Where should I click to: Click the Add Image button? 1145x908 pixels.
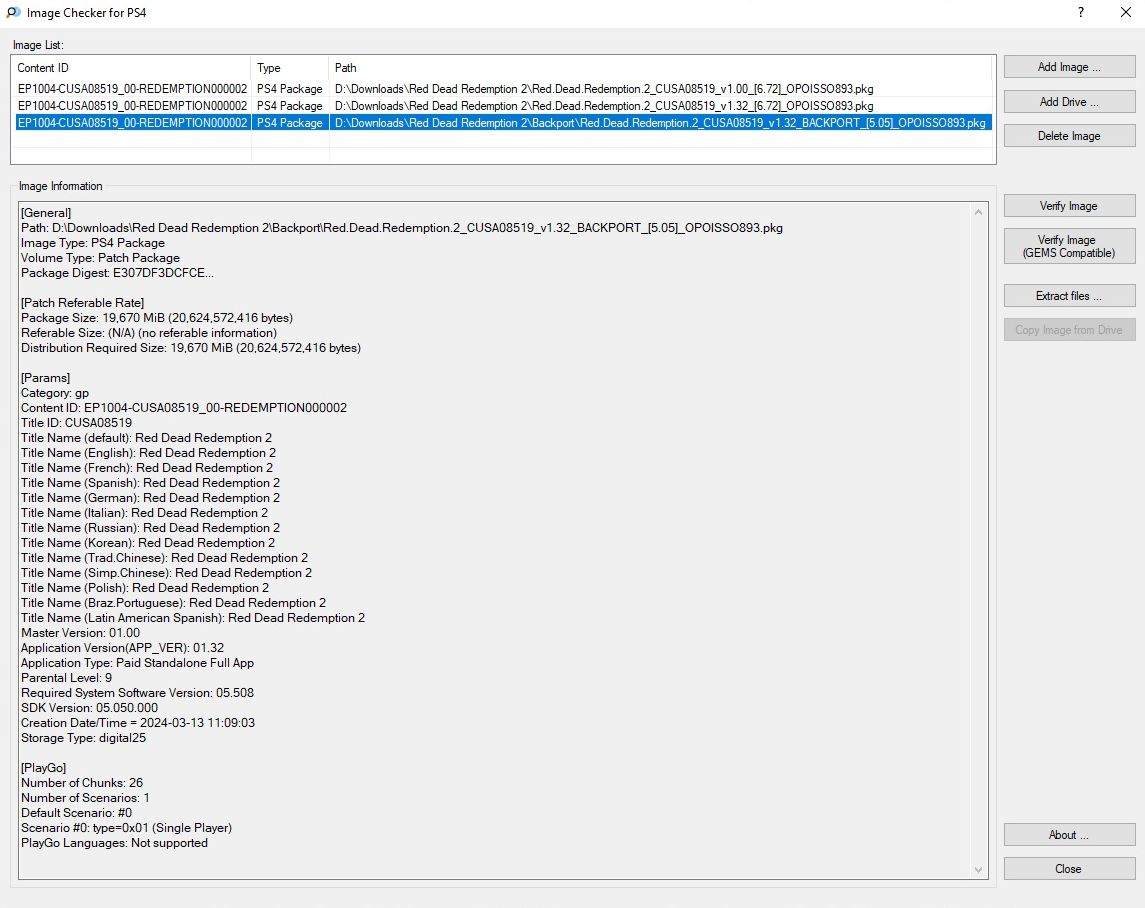(x=1069, y=66)
